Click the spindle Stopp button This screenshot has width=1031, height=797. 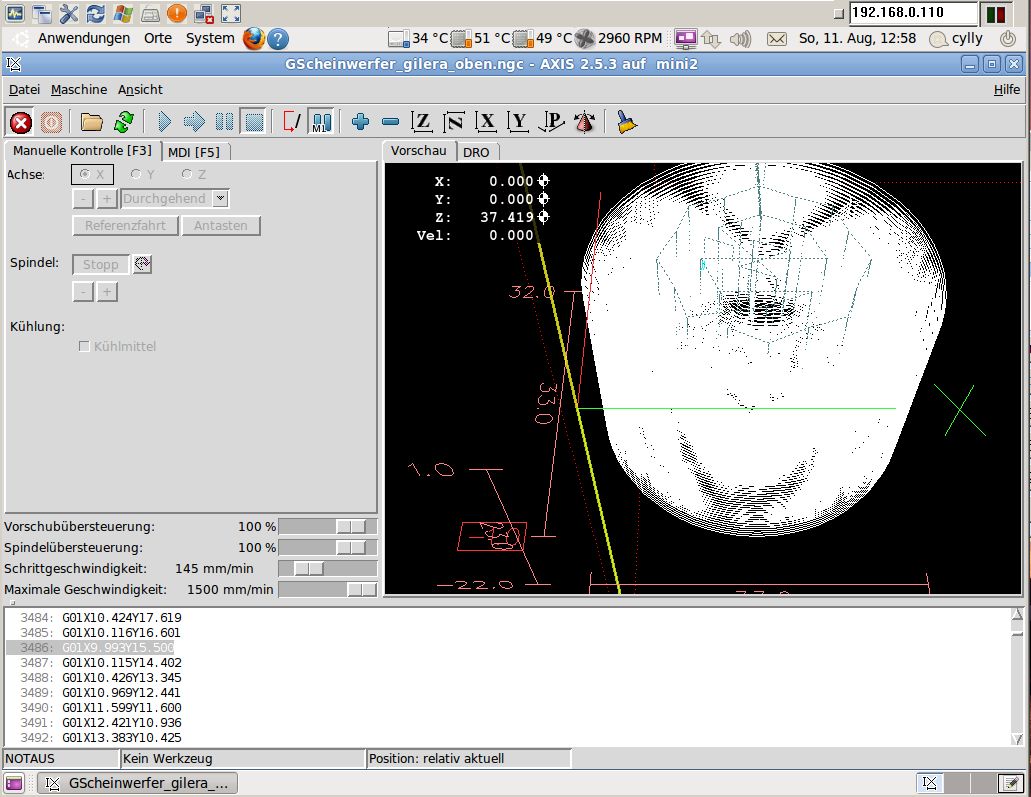pyautogui.click(x=101, y=264)
